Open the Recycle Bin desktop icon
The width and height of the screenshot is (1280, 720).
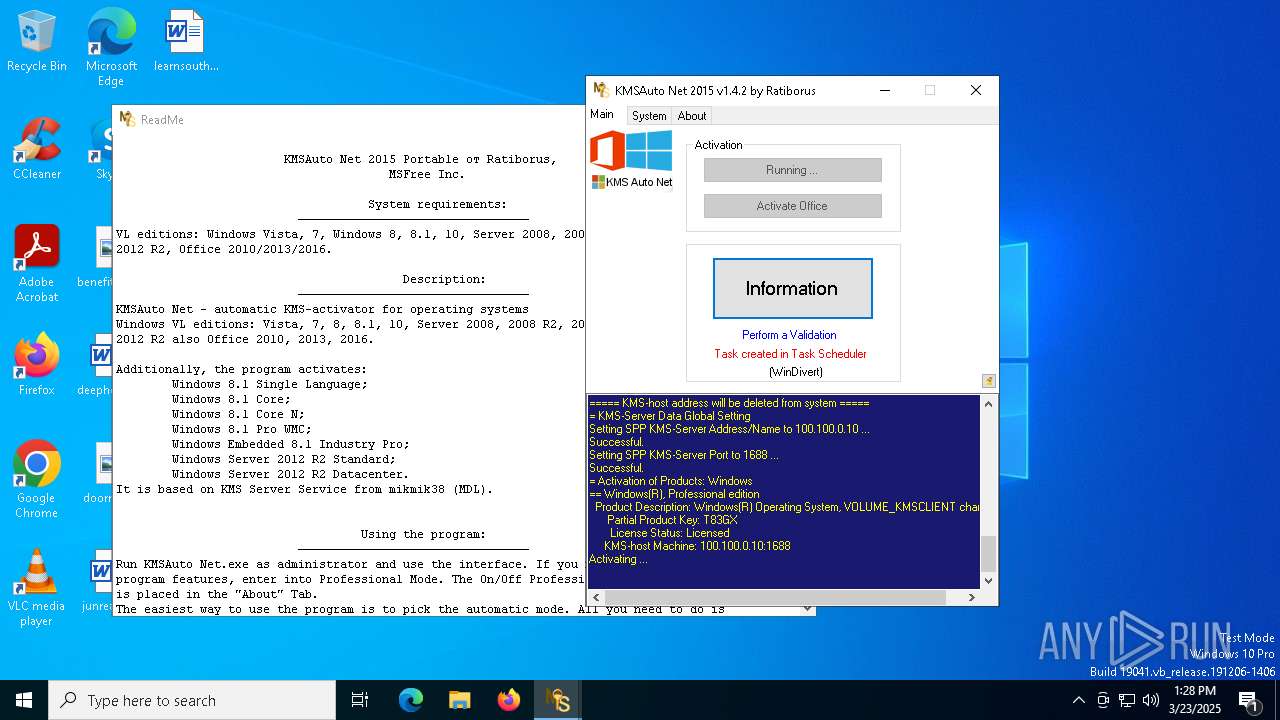pos(37,41)
